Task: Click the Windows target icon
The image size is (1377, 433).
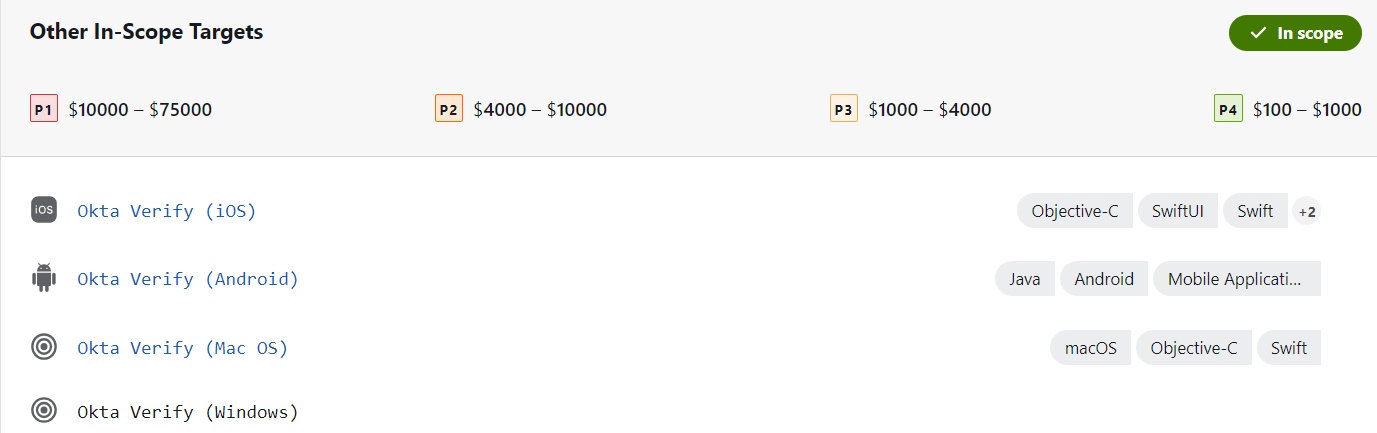Action: (x=44, y=410)
